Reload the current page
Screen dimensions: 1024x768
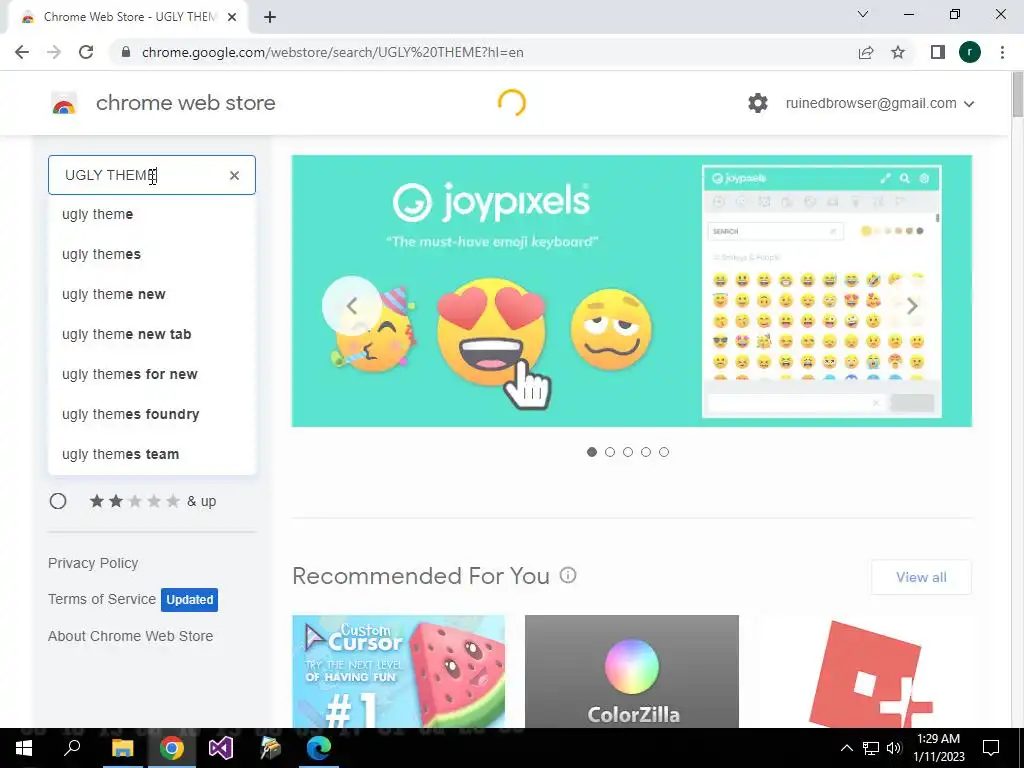86,52
